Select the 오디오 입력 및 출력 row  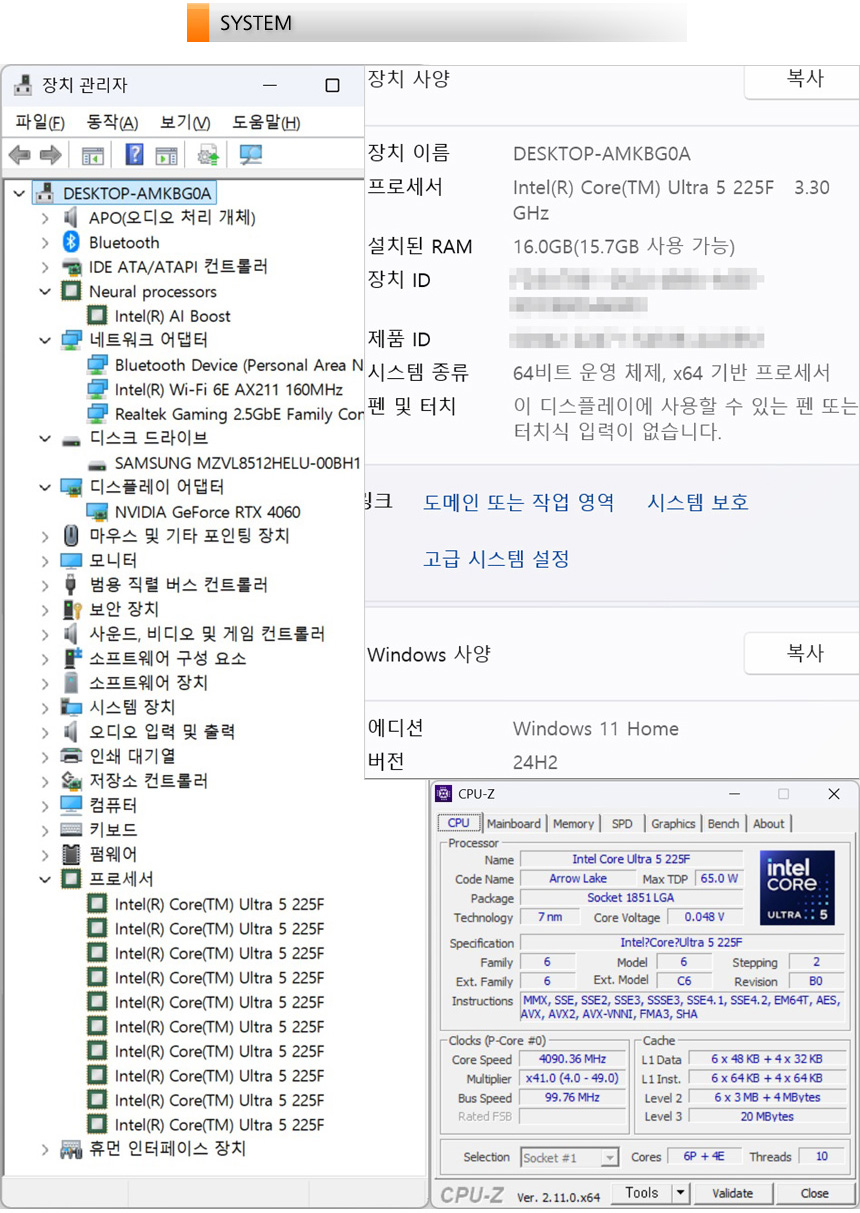coord(149,732)
